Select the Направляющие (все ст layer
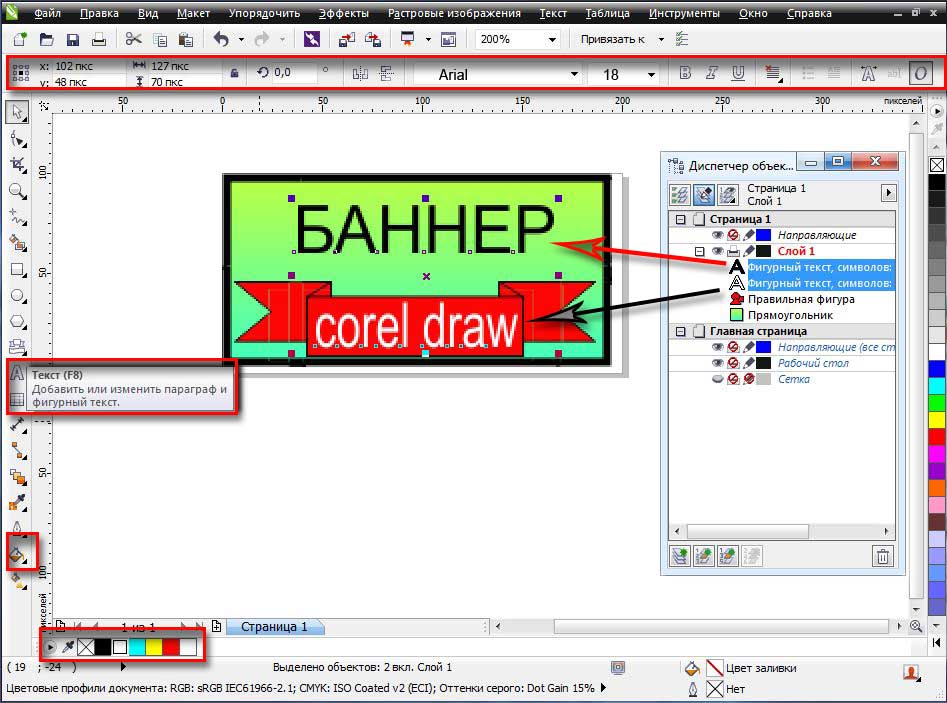Viewport: 947px width, 703px height. pyautogui.click(x=836, y=347)
